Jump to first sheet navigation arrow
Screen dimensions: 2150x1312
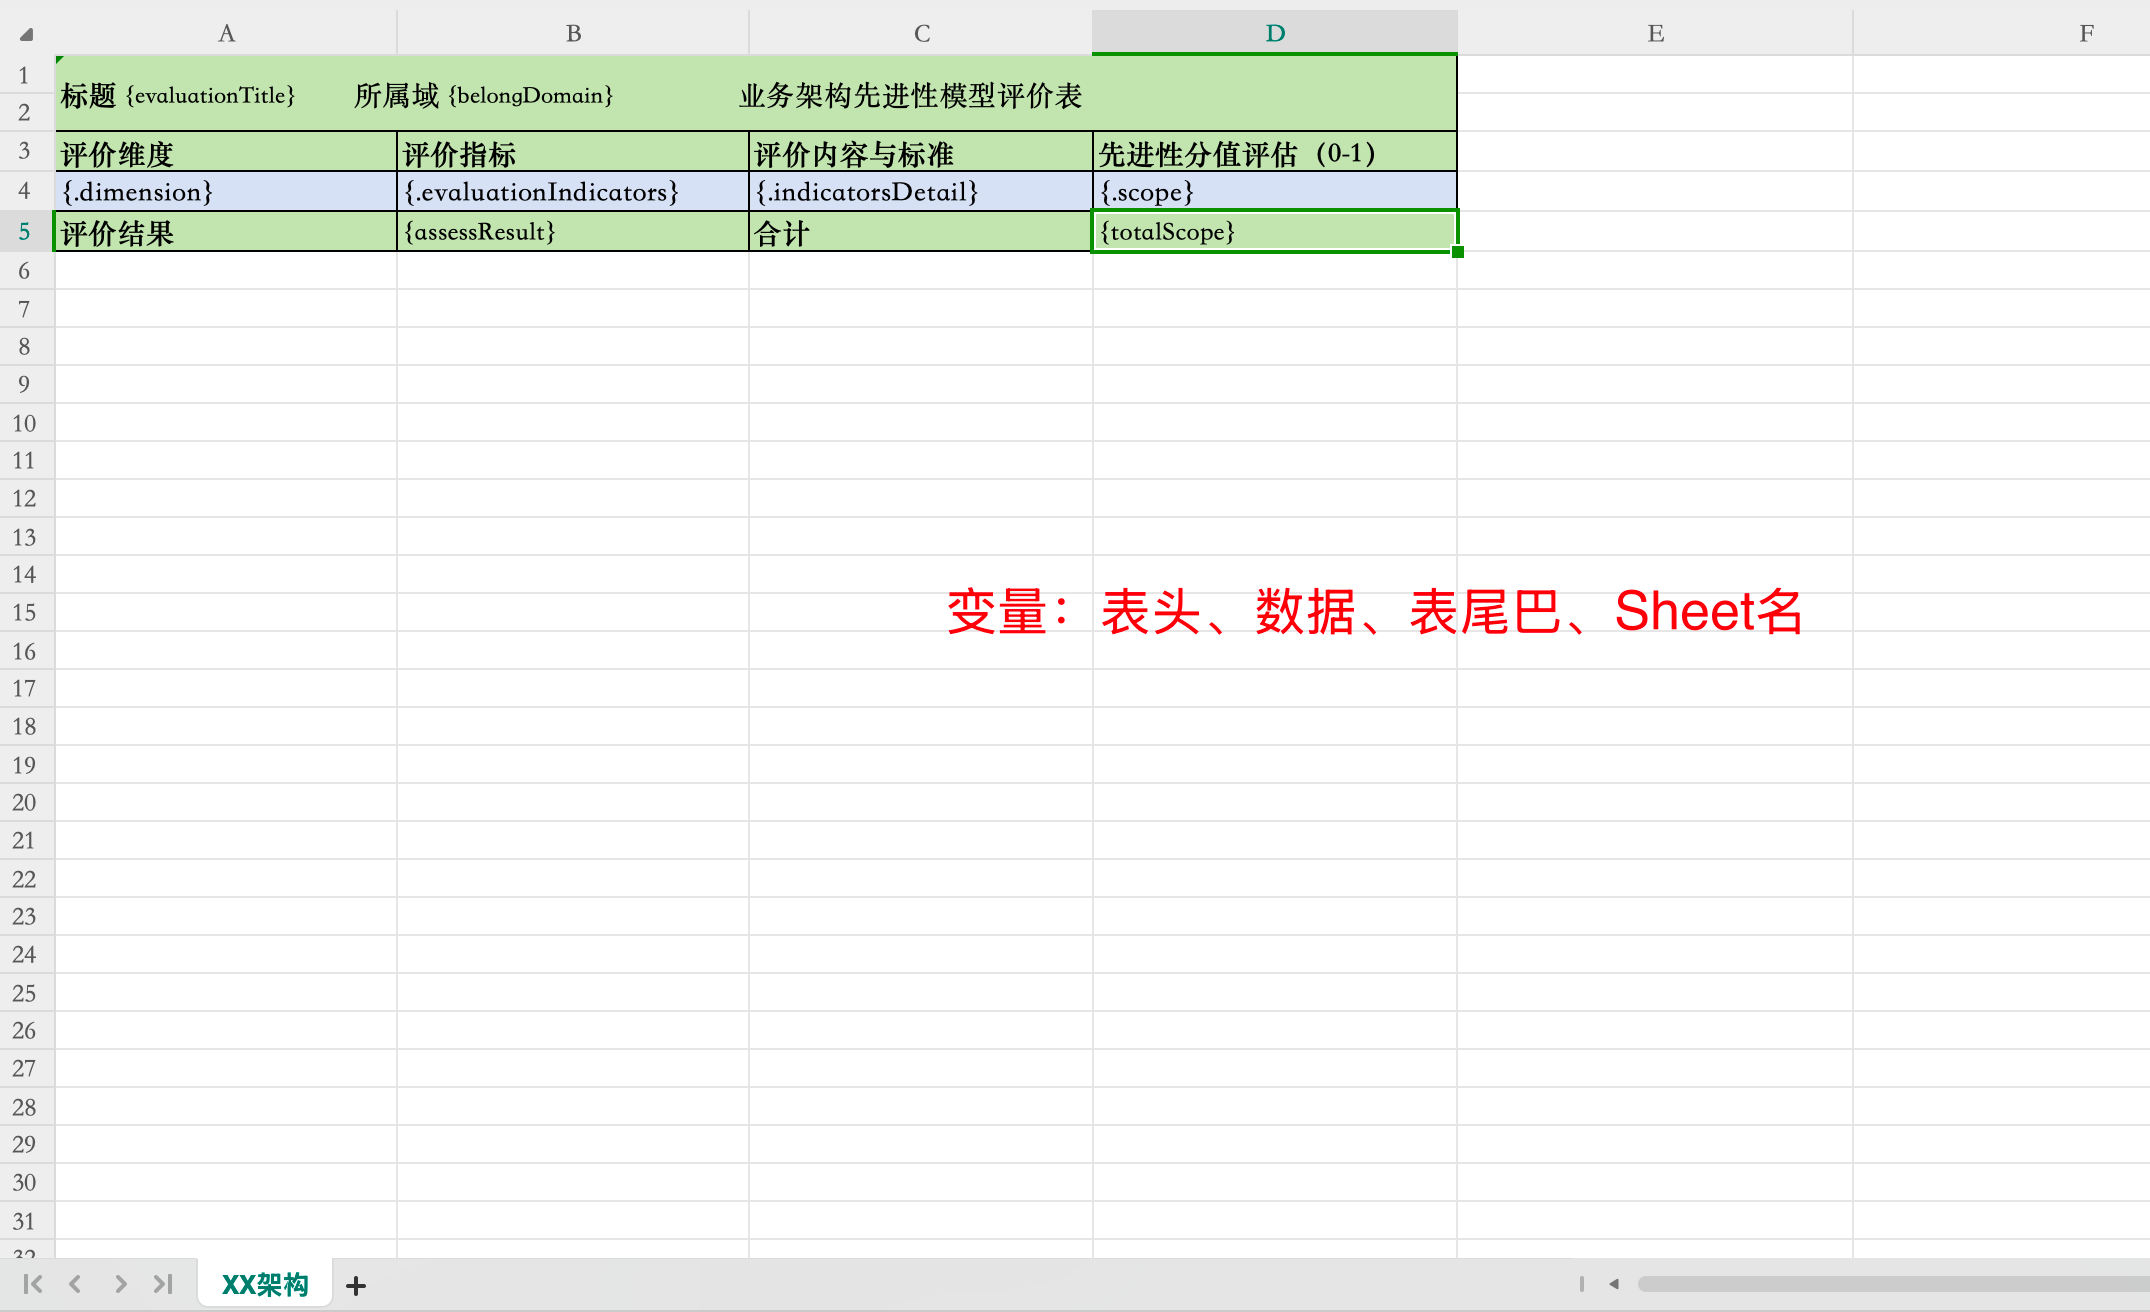pyautogui.click(x=32, y=1284)
